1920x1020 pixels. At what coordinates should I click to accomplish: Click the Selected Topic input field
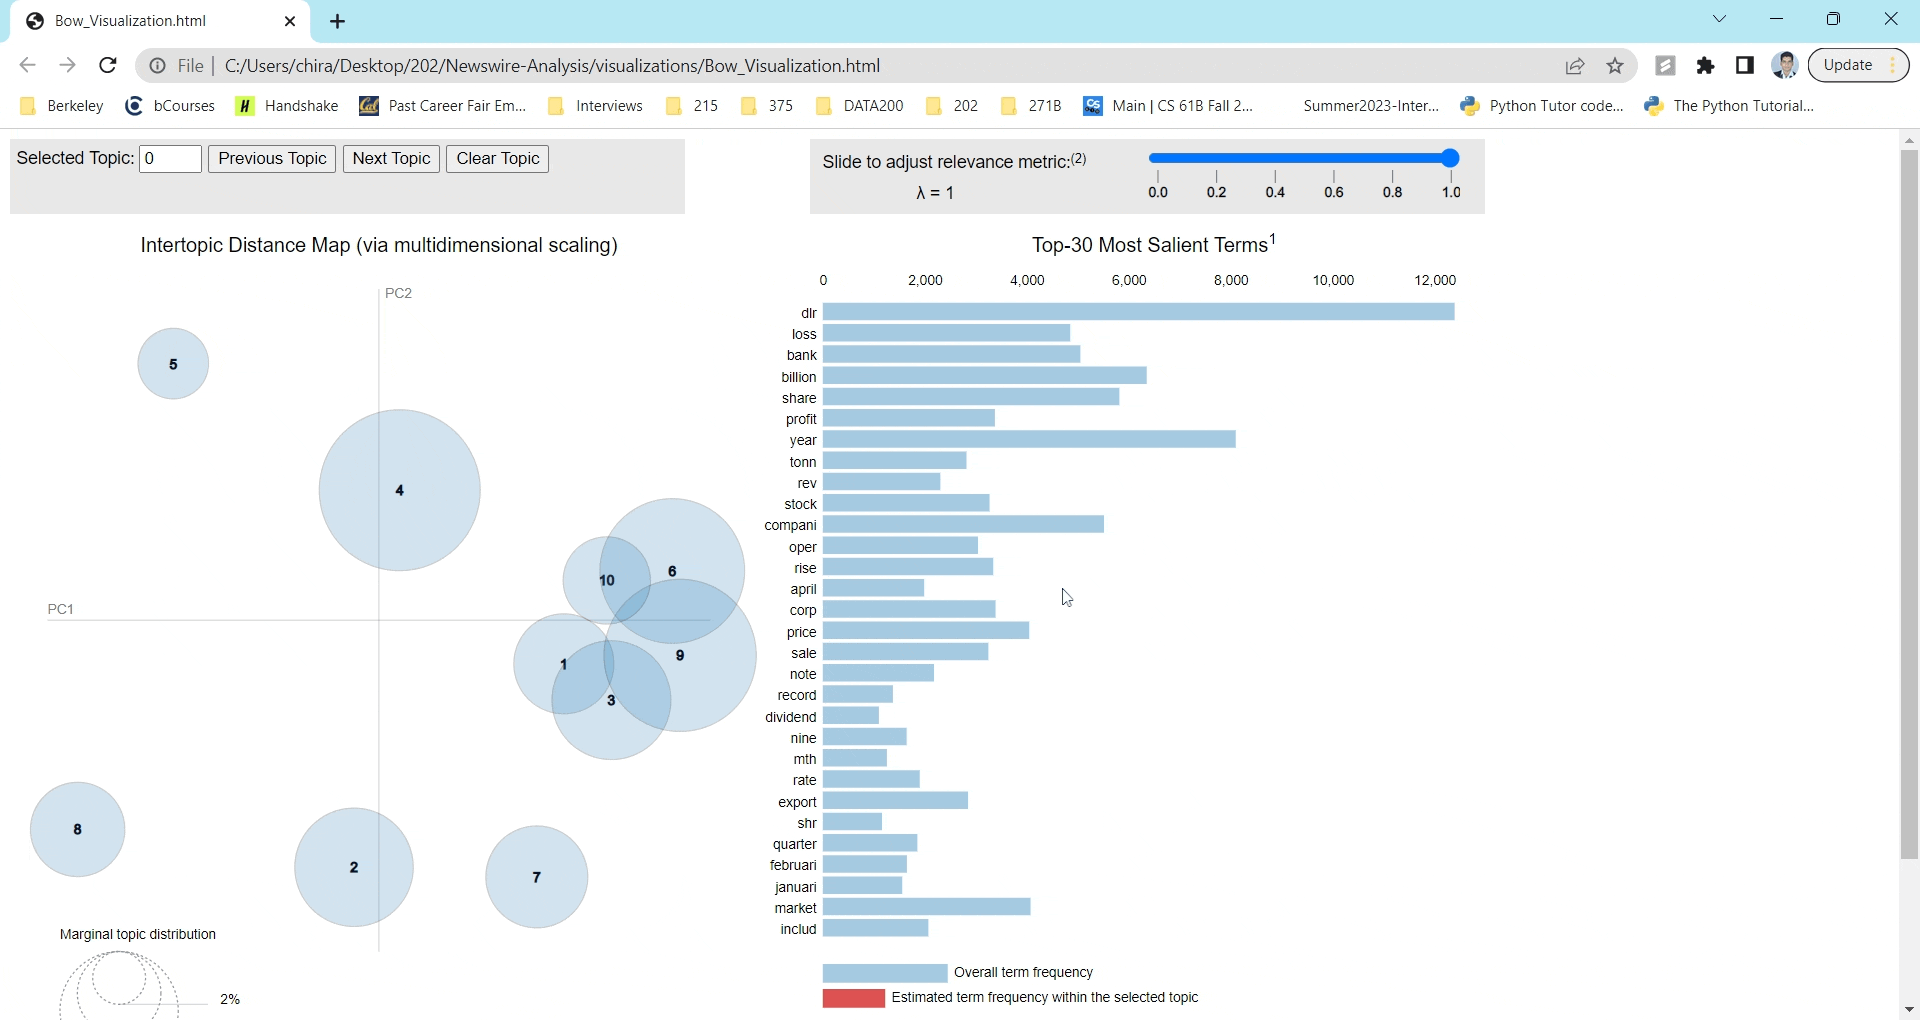click(170, 158)
